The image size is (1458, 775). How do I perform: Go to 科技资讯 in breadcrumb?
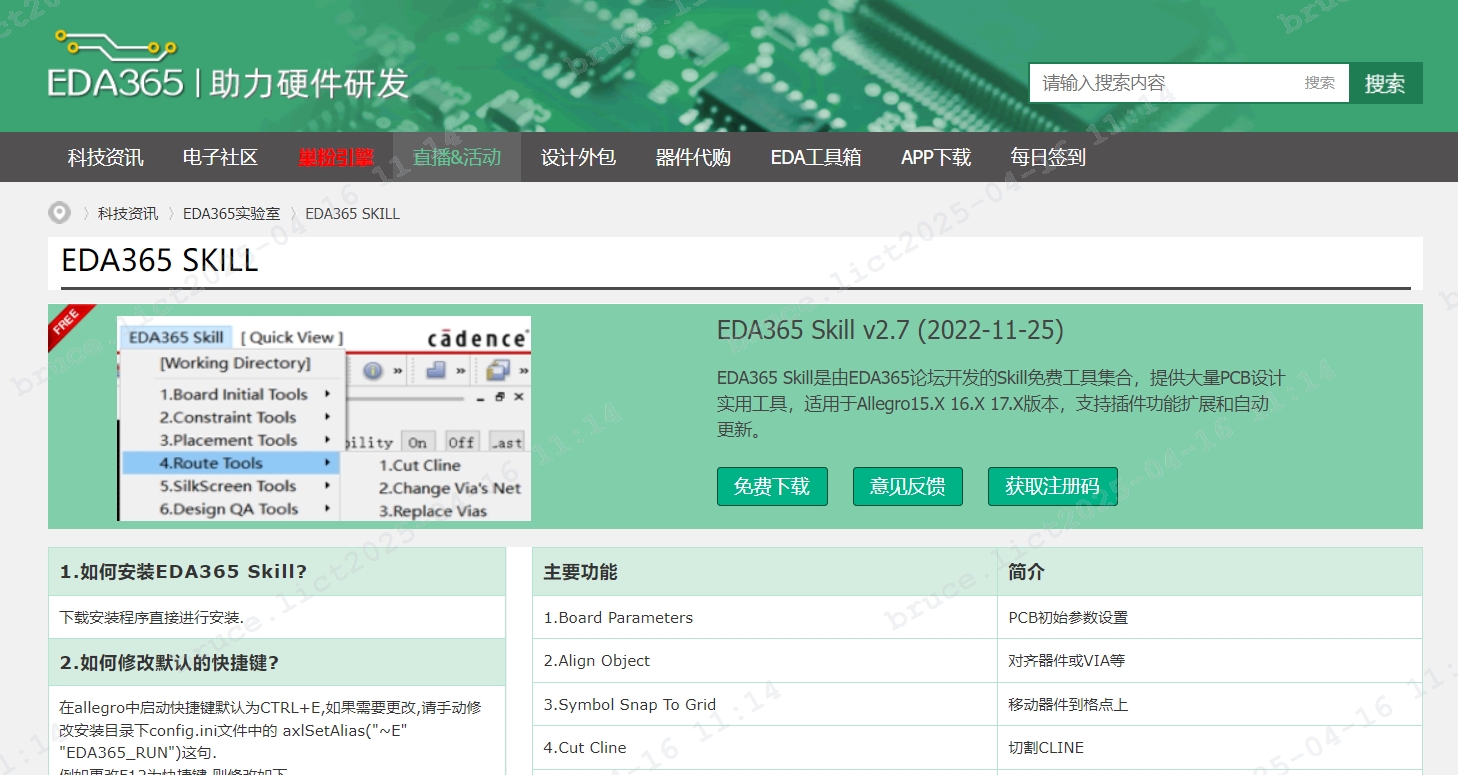point(128,214)
